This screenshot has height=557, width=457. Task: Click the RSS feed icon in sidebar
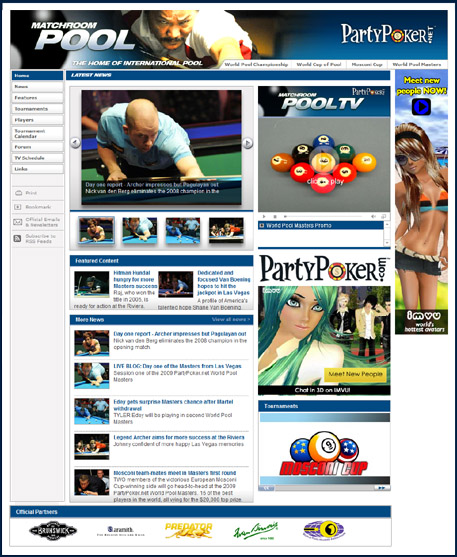pos(17,238)
